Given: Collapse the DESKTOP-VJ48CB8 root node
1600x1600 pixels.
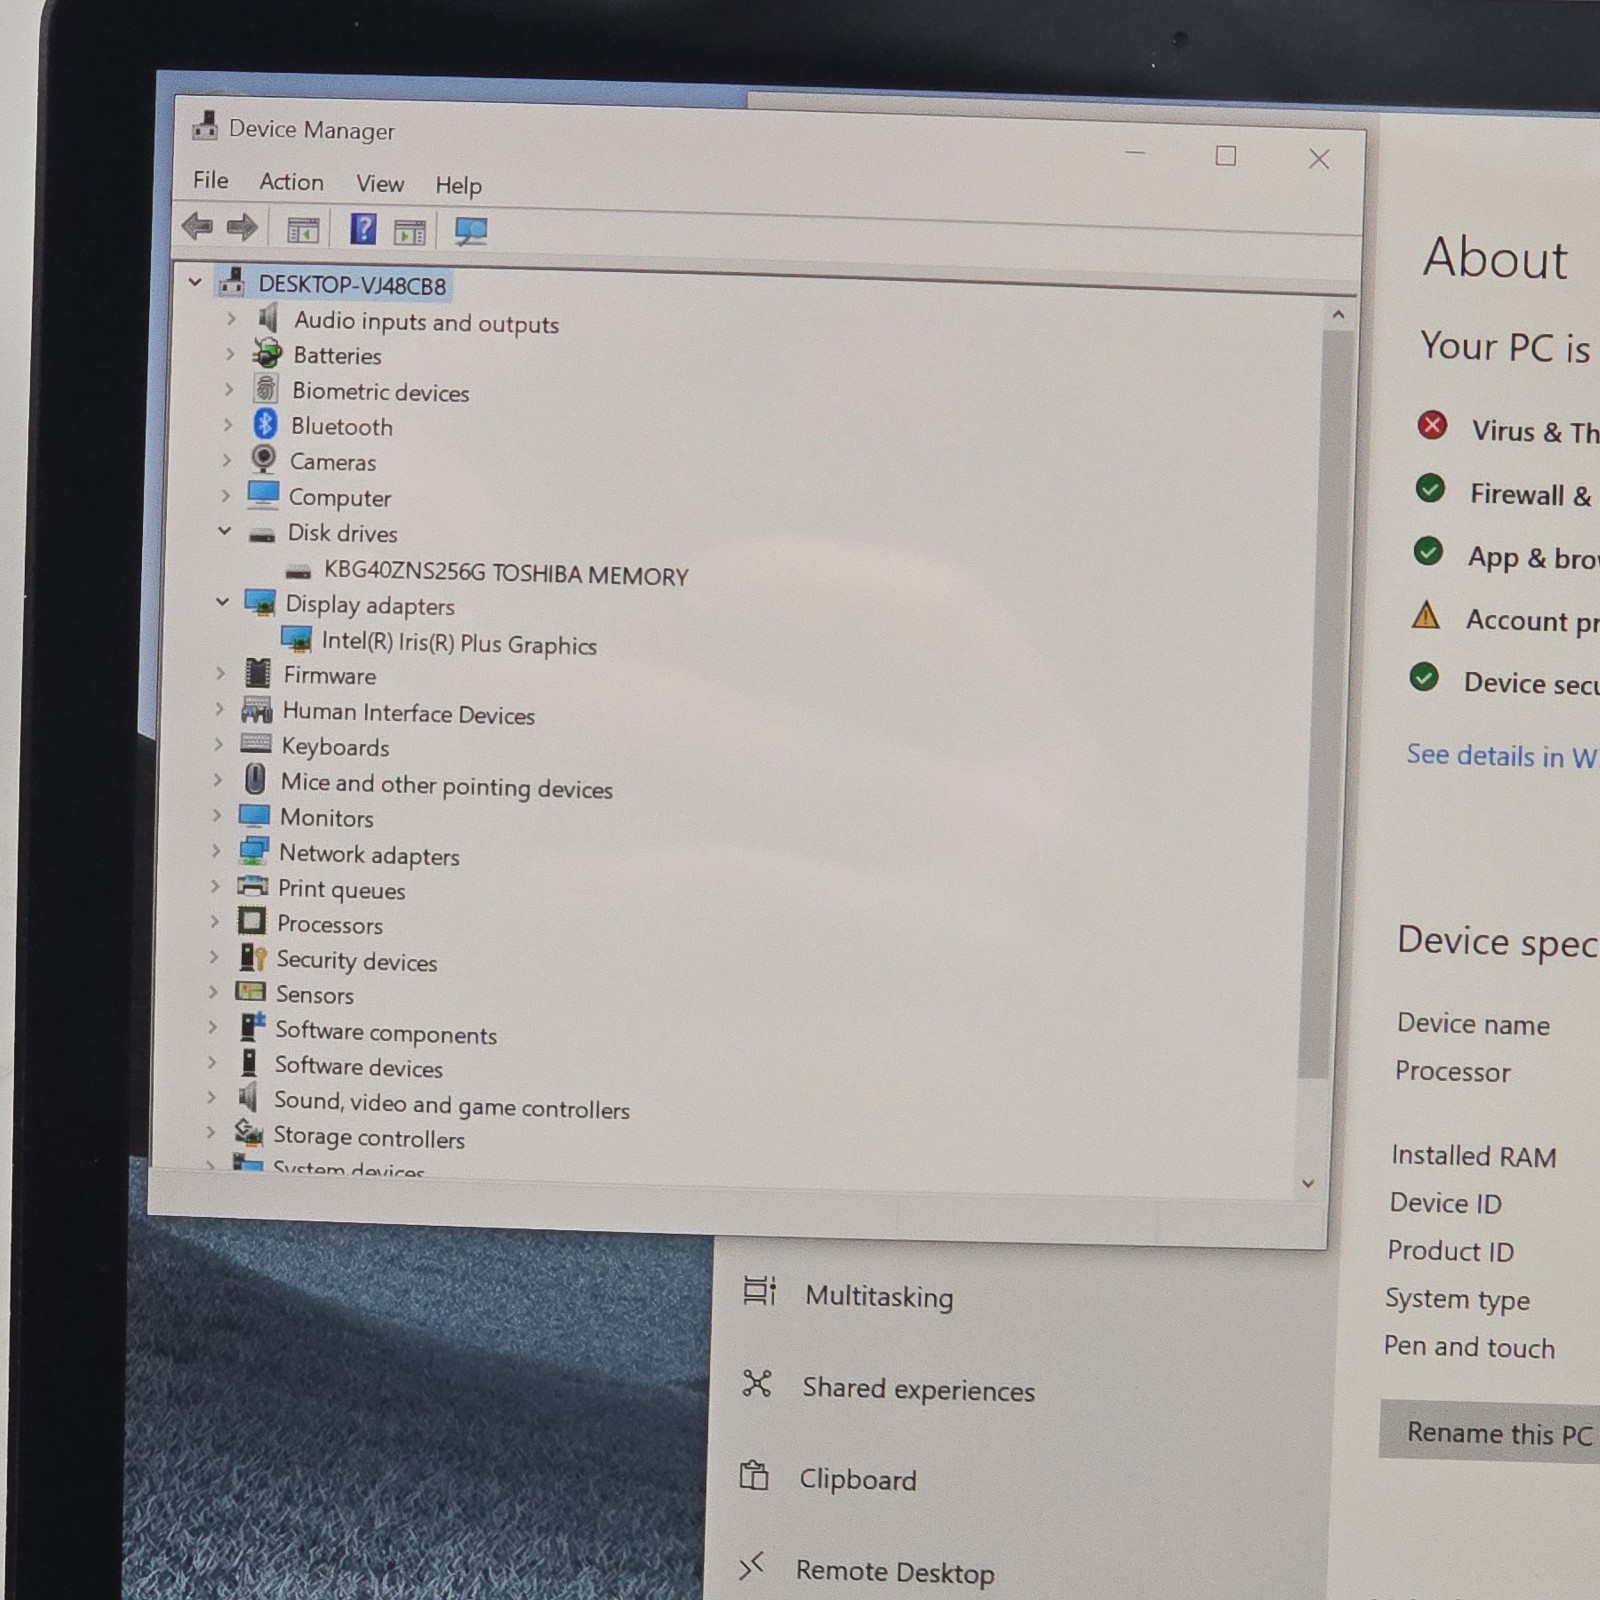Looking at the screenshot, I should pyautogui.click(x=195, y=283).
